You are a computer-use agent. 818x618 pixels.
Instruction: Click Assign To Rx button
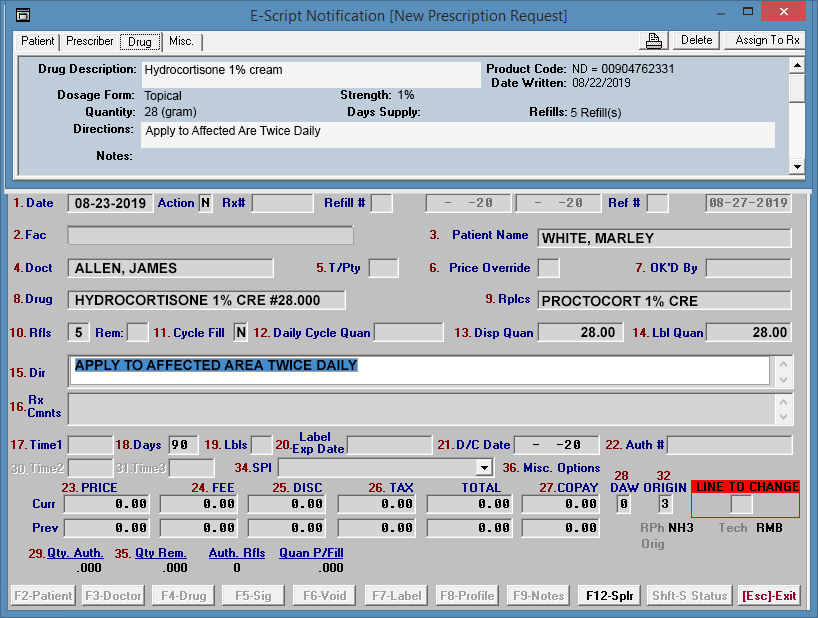pyautogui.click(x=766, y=40)
